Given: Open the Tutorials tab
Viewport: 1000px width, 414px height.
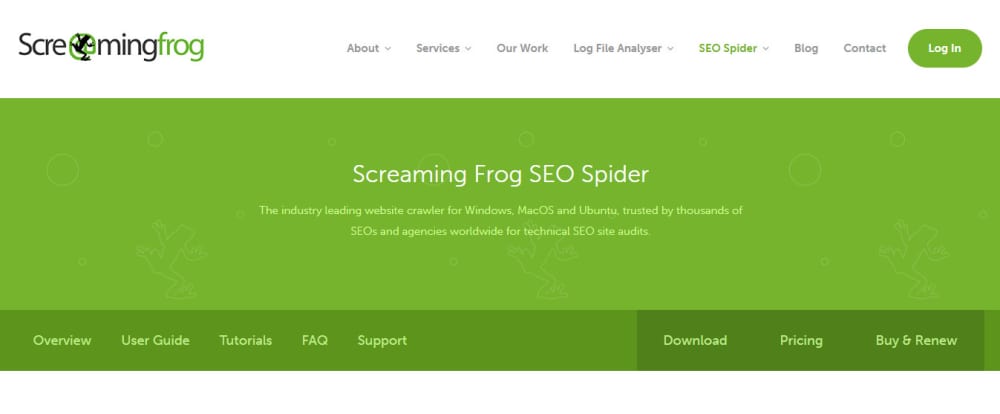Looking at the screenshot, I should click(x=246, y=341).
